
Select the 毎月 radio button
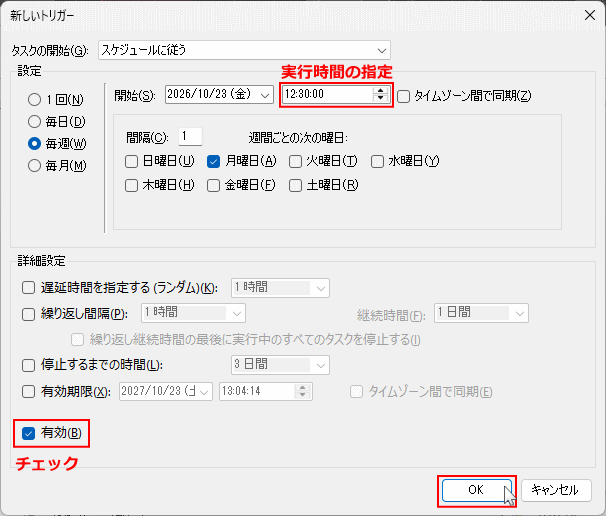[34, 166]
